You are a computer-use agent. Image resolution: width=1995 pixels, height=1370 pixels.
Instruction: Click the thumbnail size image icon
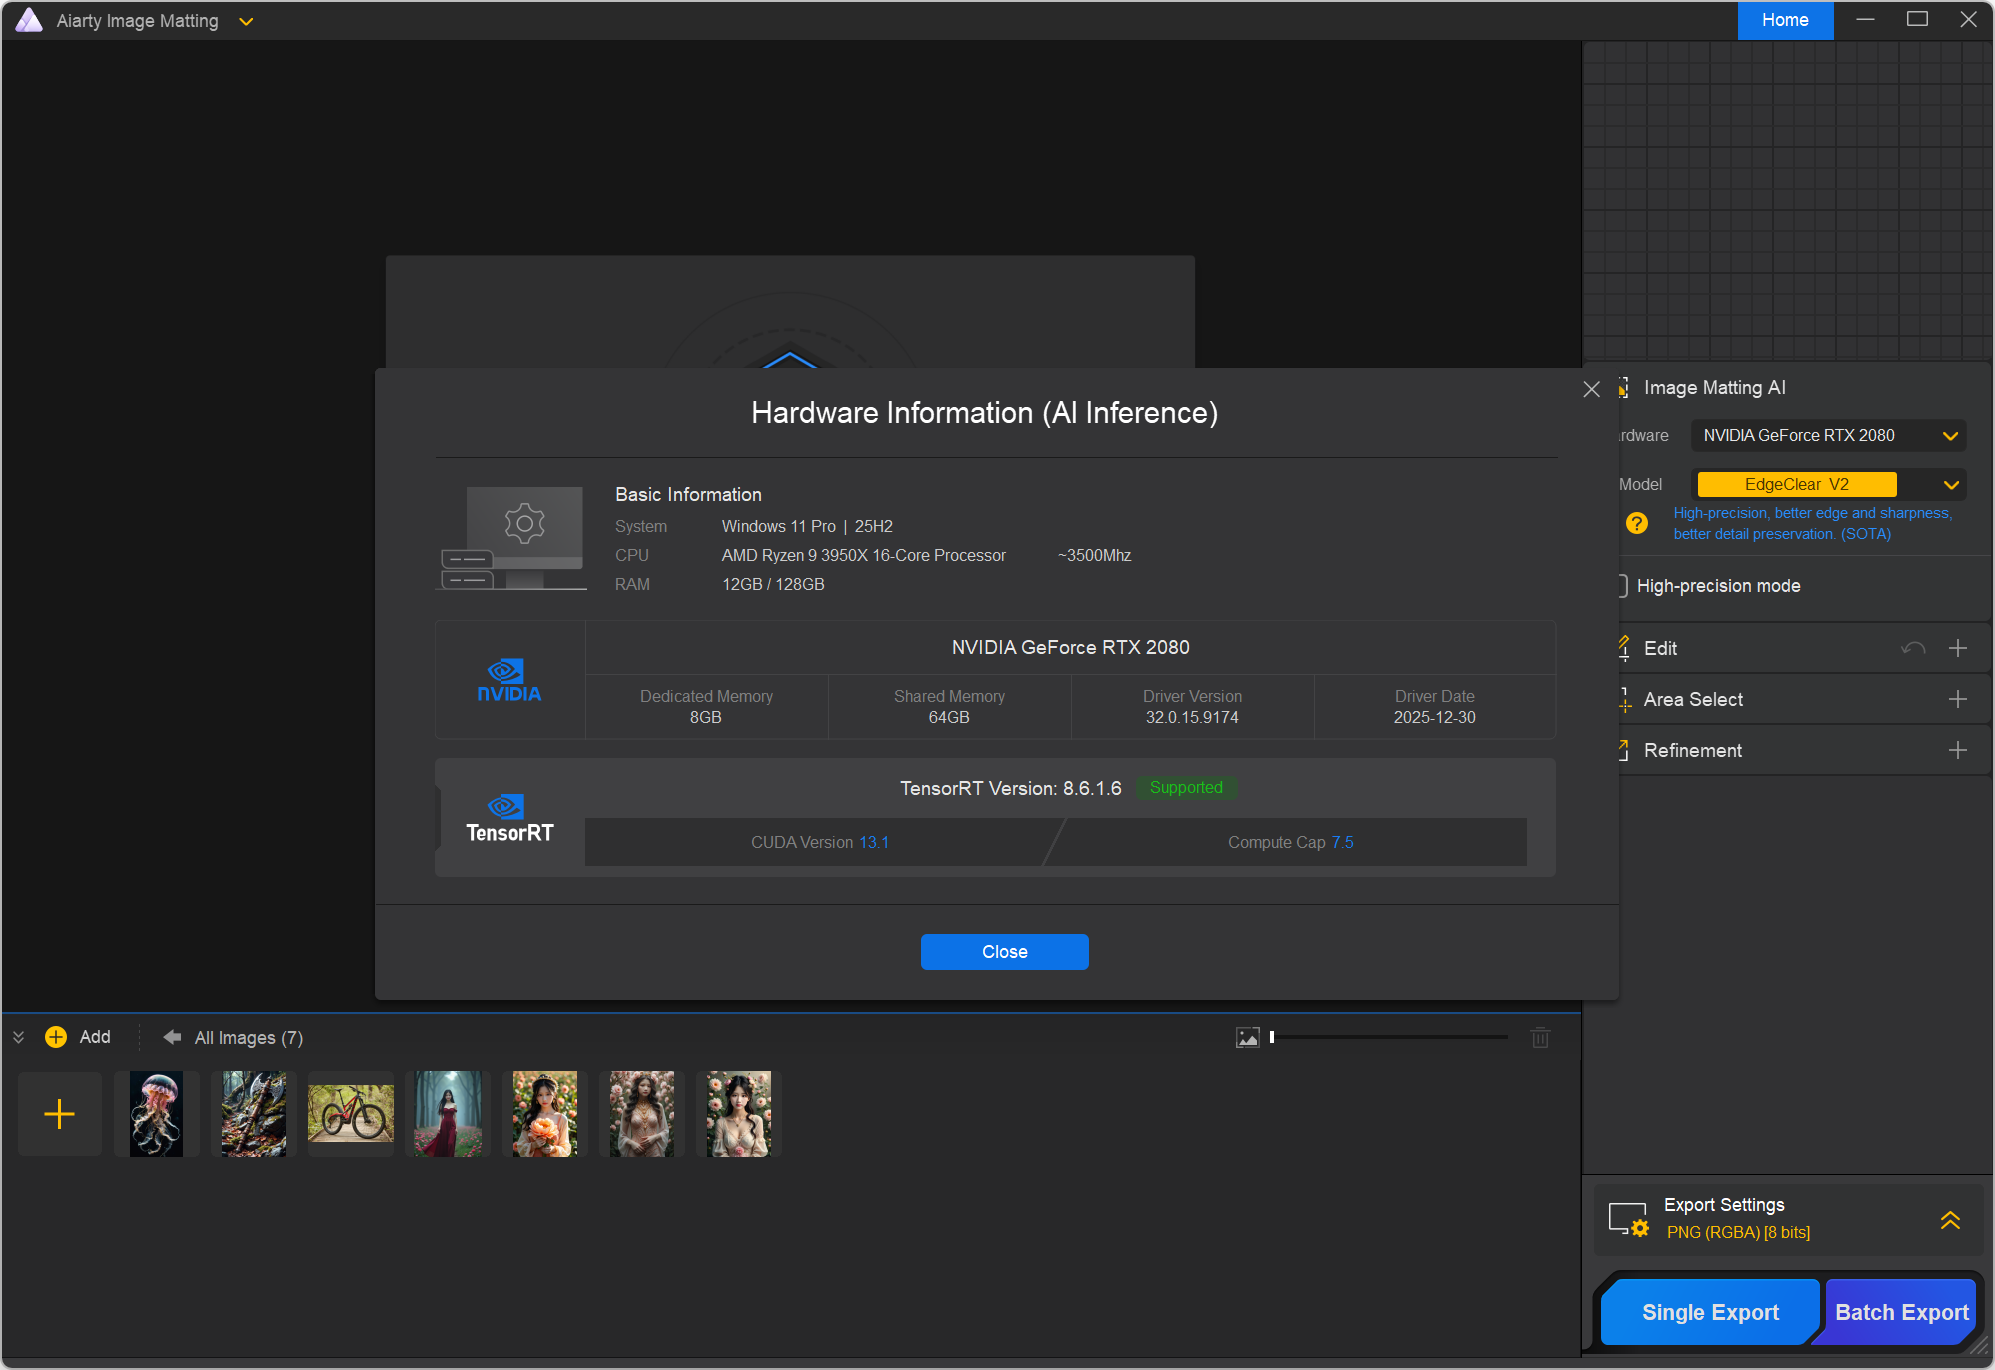(x=1247, y=1037)
